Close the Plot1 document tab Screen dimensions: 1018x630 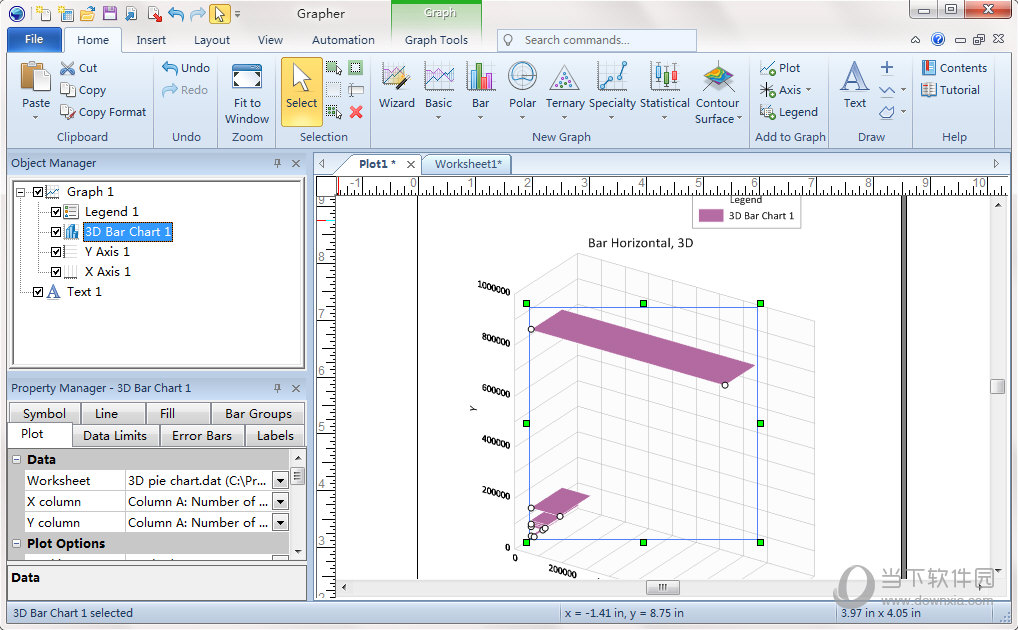[410, 164]
